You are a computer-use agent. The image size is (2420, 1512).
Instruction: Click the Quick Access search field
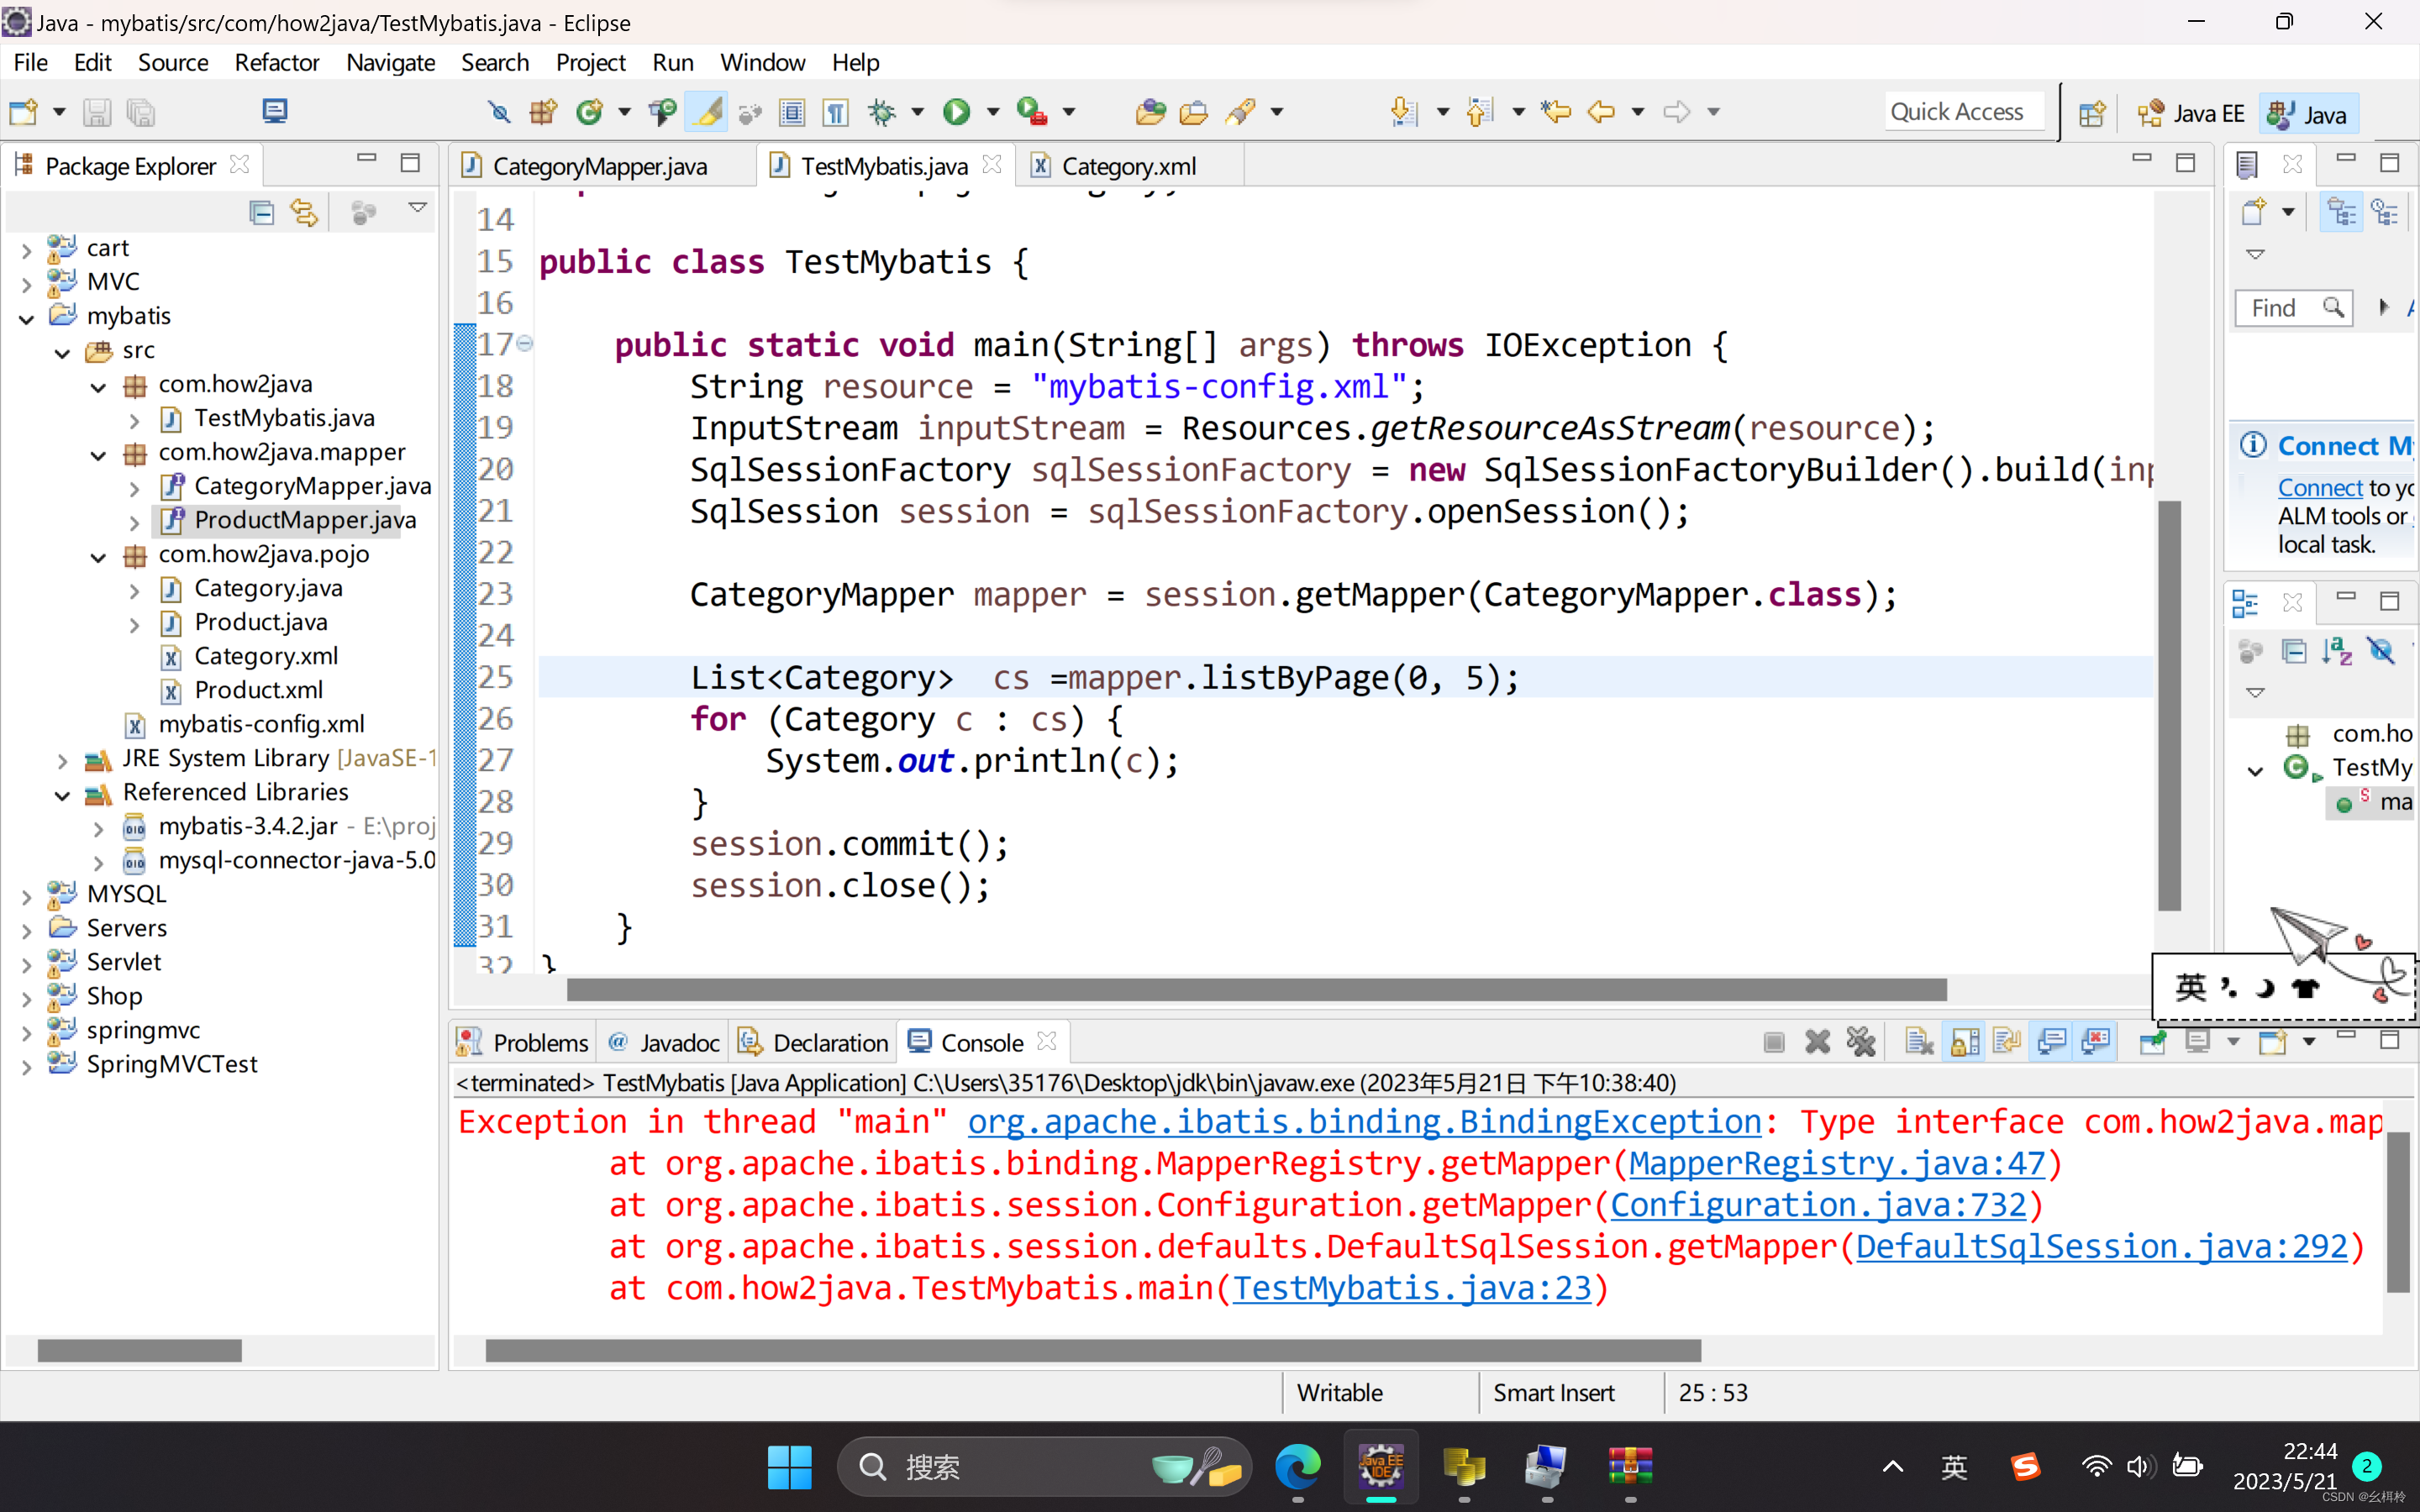point(1956,112)
